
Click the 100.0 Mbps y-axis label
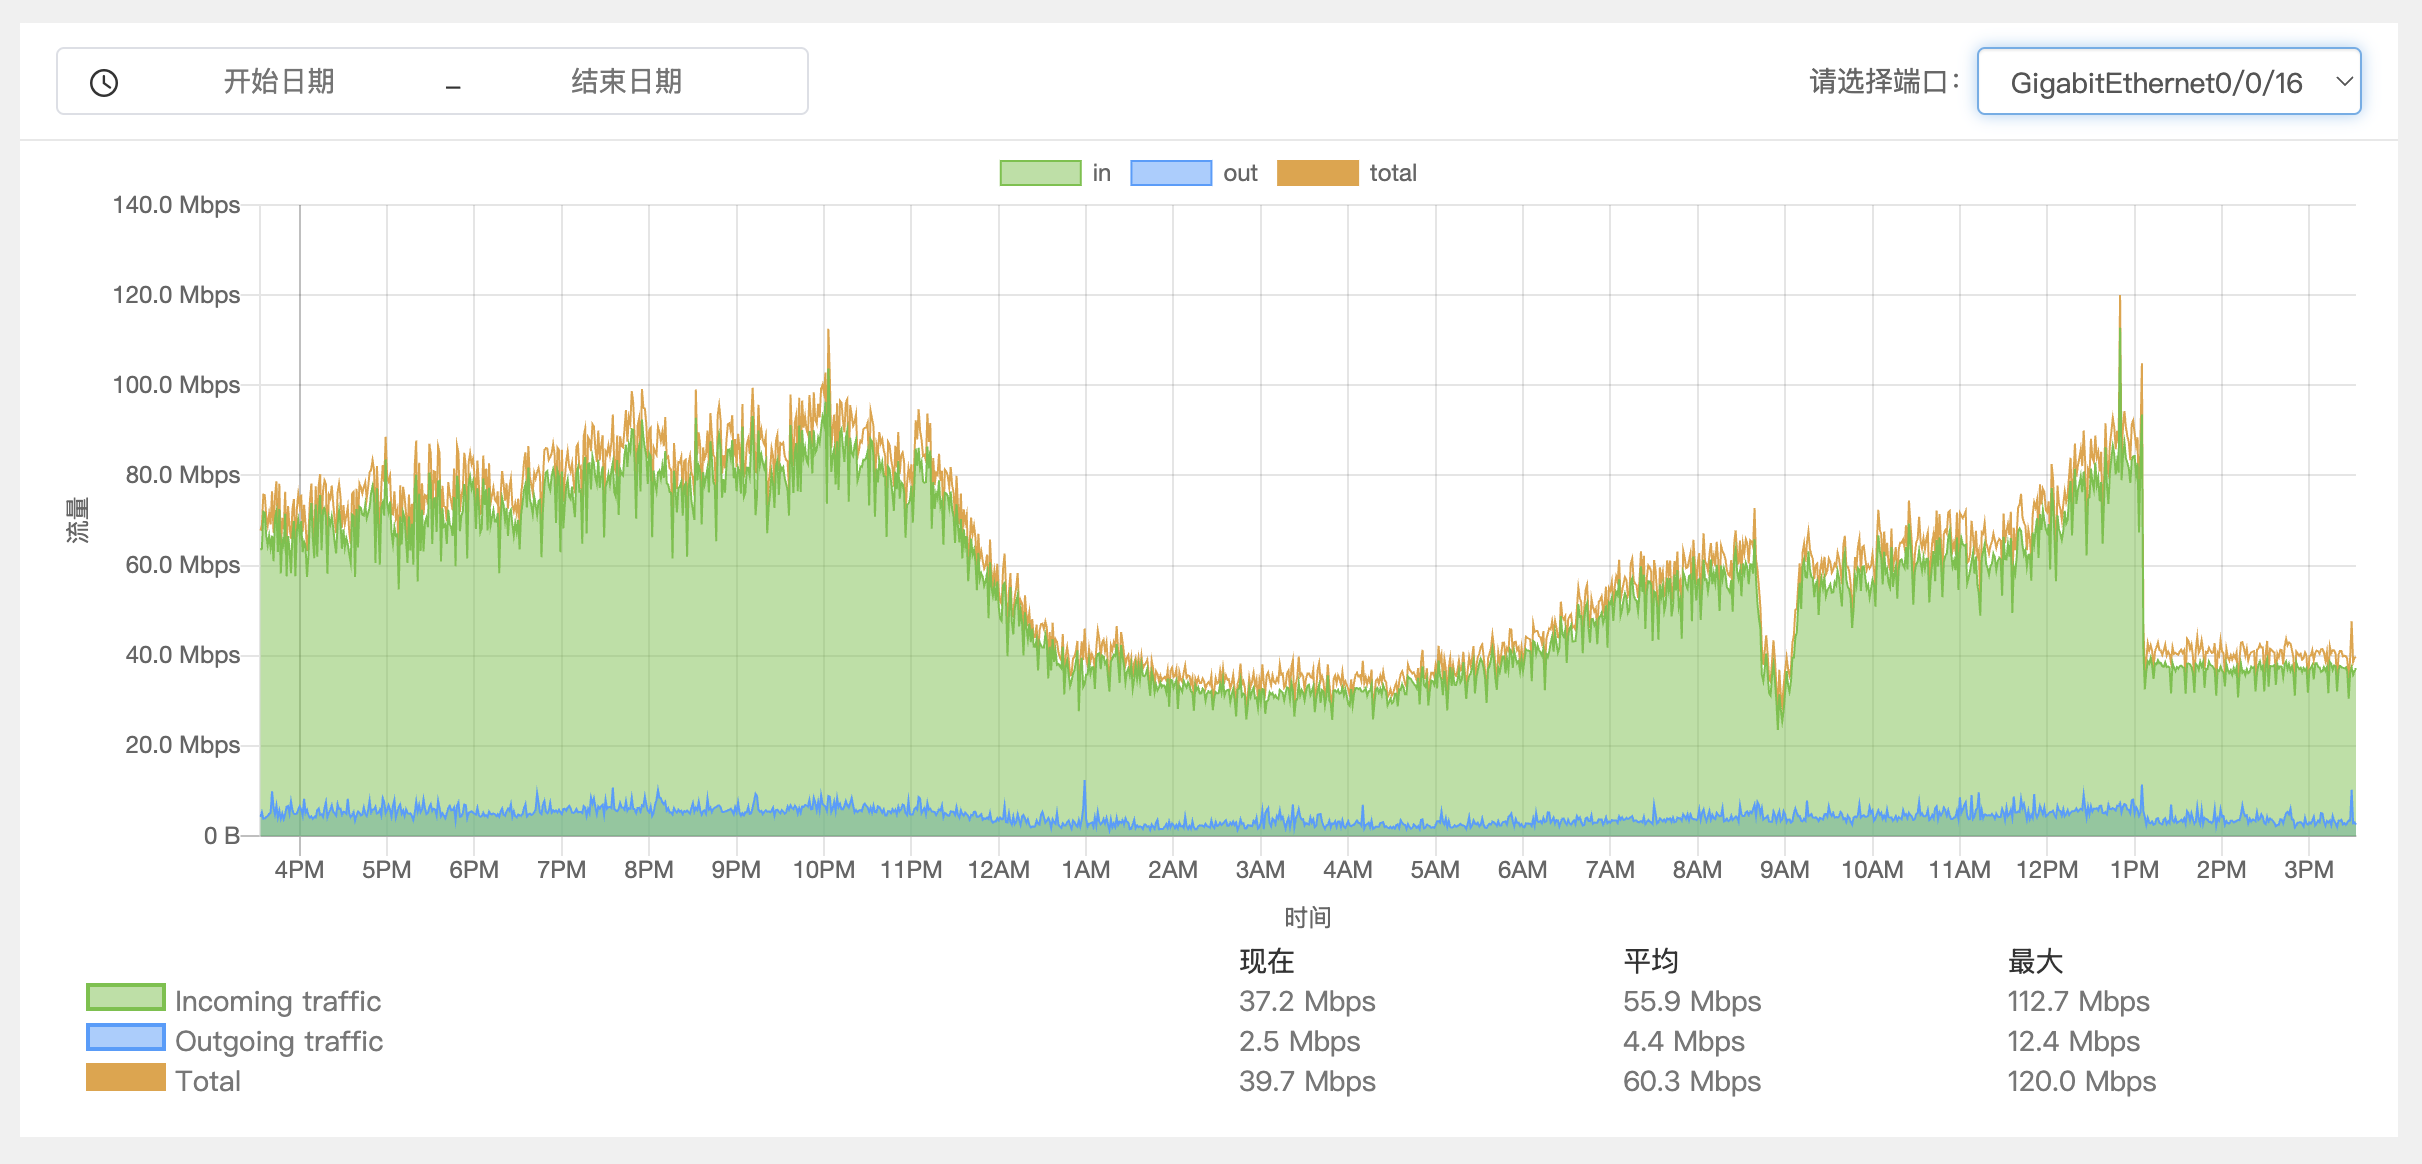pyautogui.click(x=176, y=385)
